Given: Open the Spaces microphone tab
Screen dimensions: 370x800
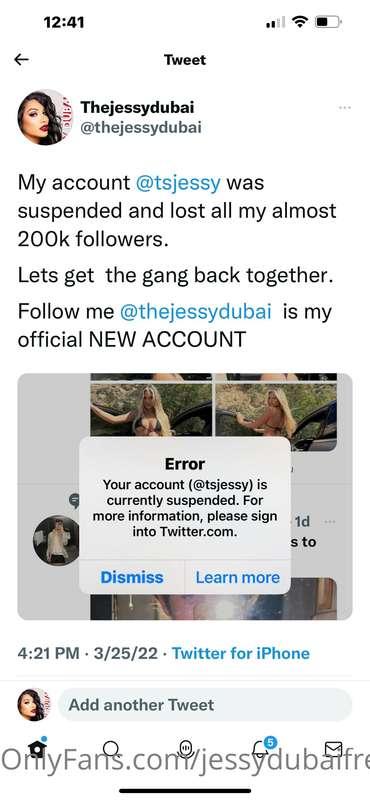Looking at the screenshot, I should click(x=186, y=748).
